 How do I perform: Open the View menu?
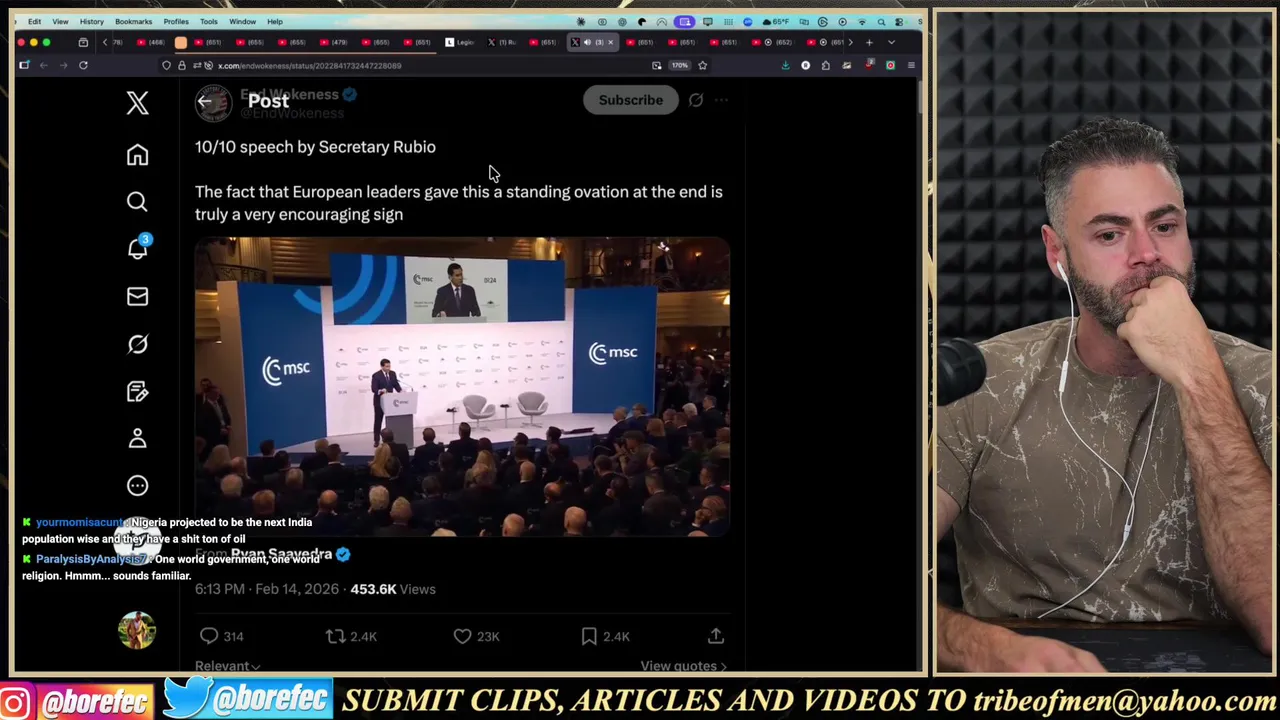(x=60, y=21)
